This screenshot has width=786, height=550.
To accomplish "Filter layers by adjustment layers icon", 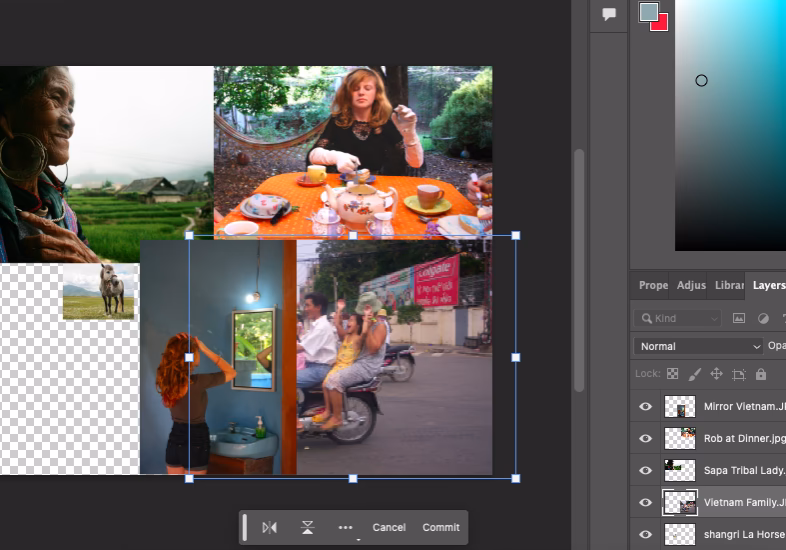I will tap(763, 318).
